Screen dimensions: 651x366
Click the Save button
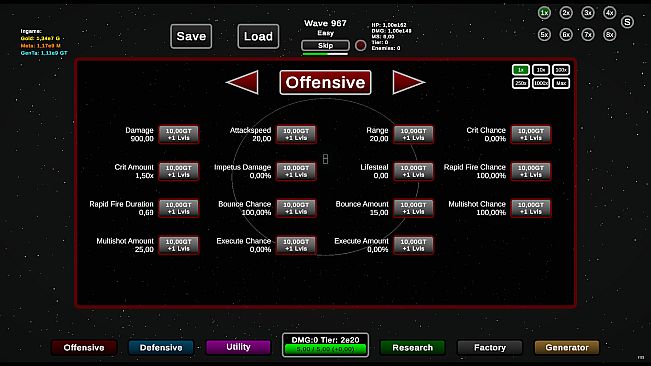(191, 36)
